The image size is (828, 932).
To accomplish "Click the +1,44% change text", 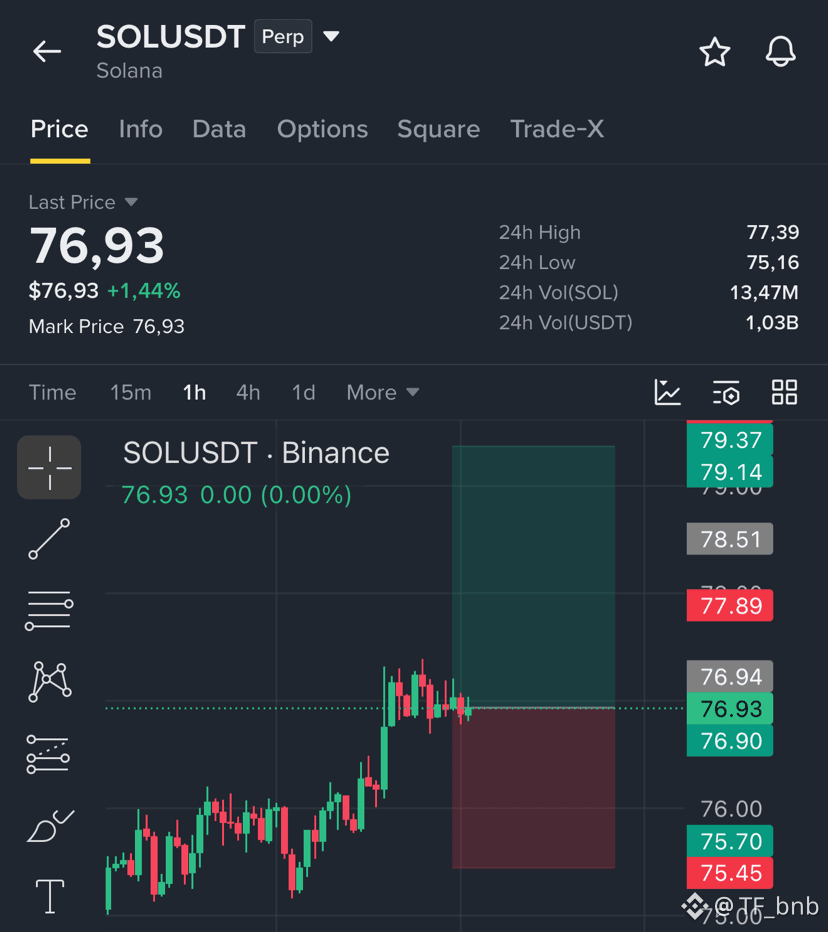I will point(143,291).
